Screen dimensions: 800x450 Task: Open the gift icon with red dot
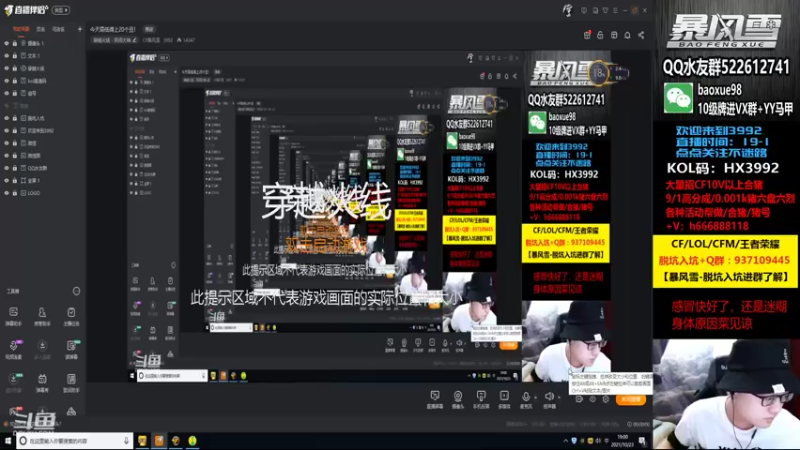coord(587,35)
